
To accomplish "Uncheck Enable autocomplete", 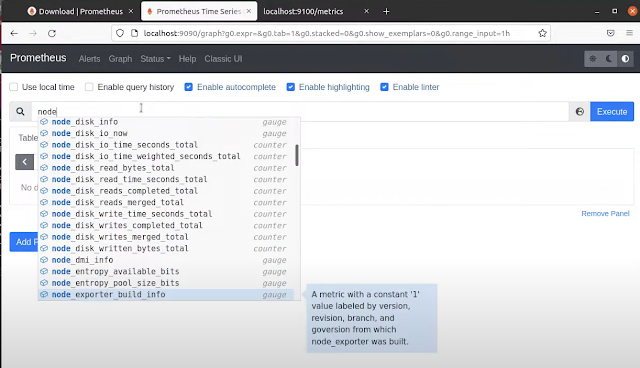I will tap(189, 87).
